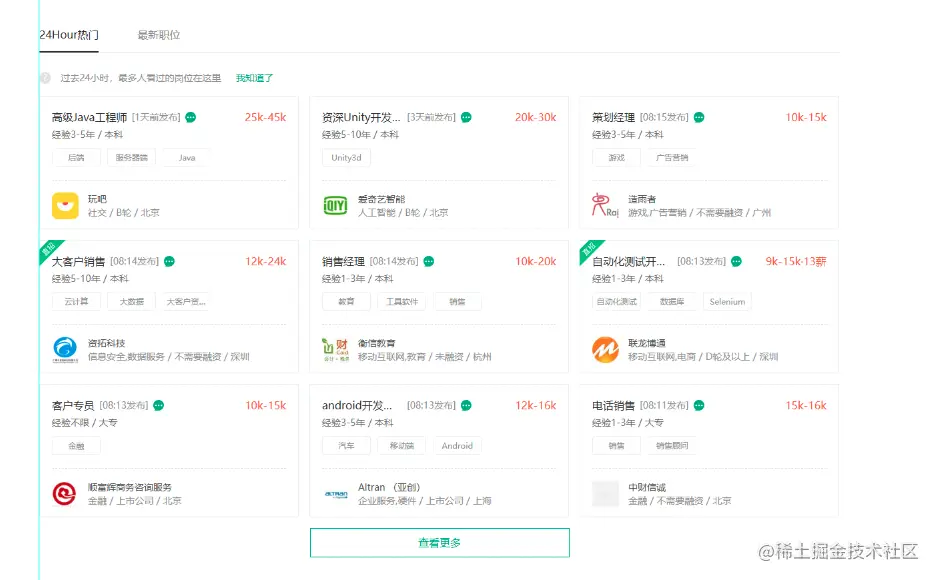Select the Unity3d tag
The image size is (937, 580).
[x=346, y=158]
